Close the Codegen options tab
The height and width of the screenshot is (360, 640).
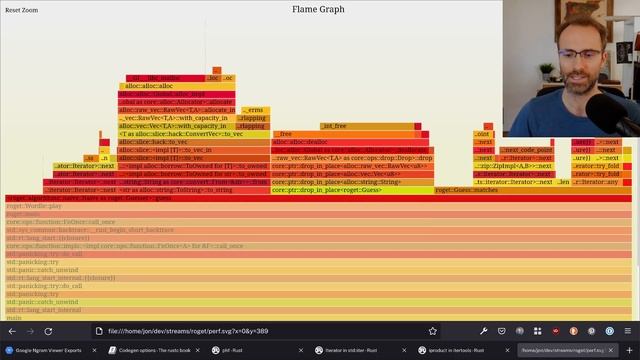tap(198, 350)
